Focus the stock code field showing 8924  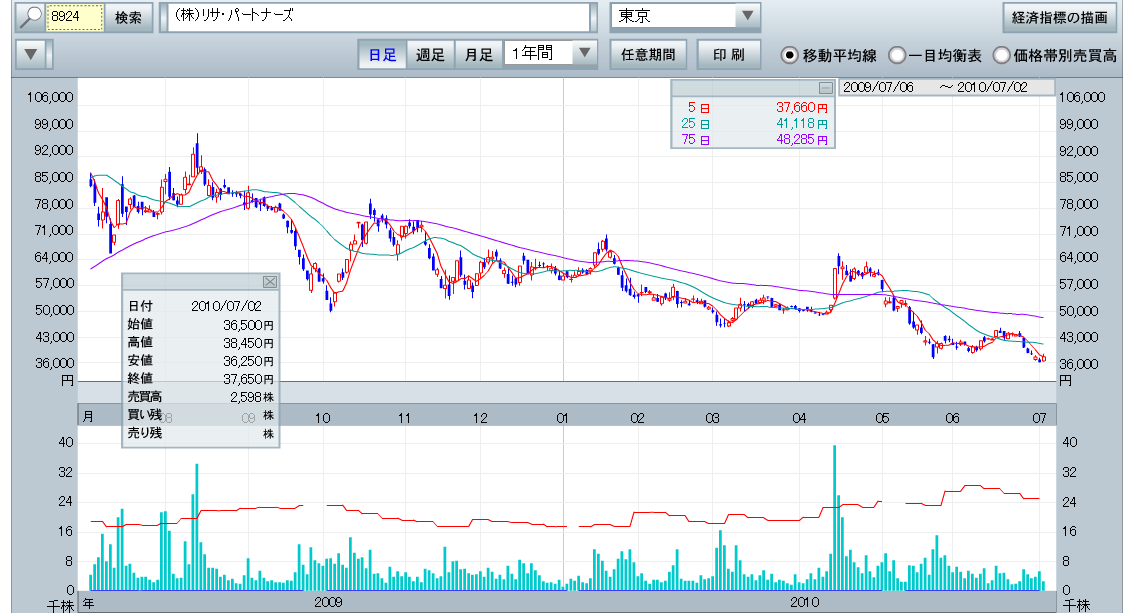[x=76, y=18]
